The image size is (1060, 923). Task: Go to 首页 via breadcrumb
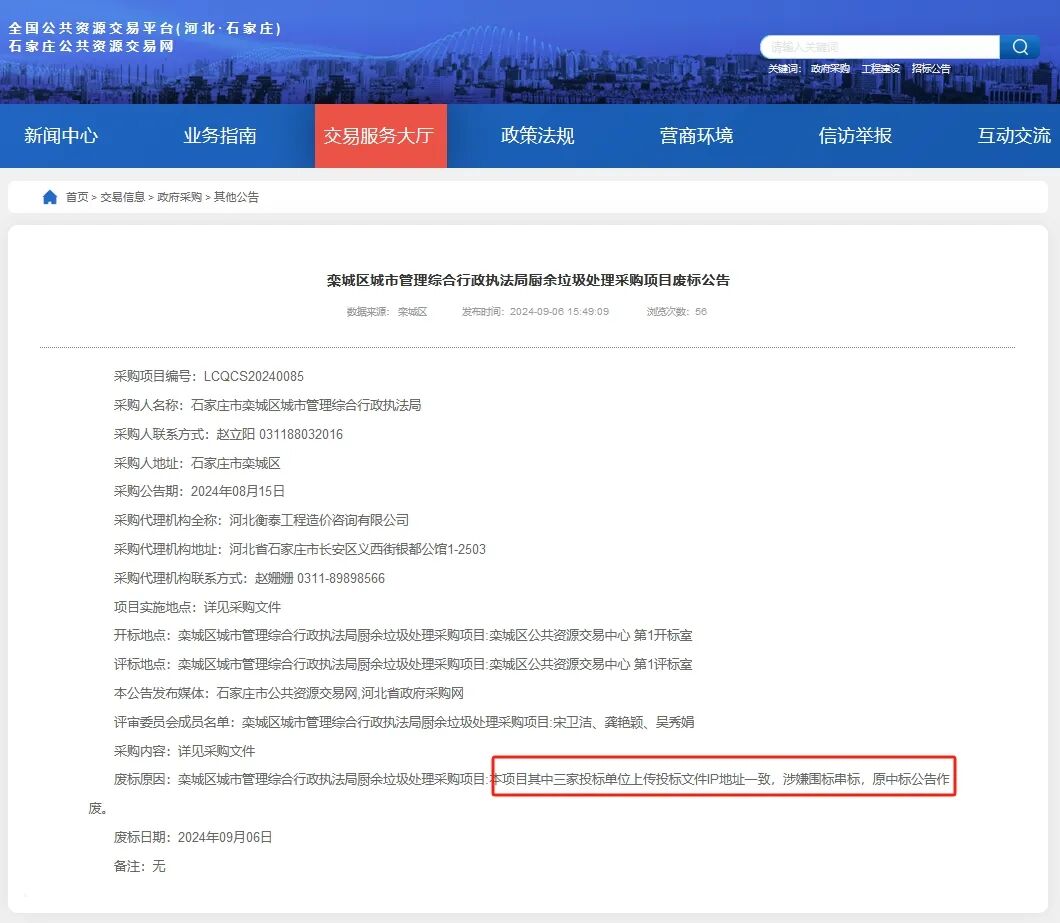point(77,197)
